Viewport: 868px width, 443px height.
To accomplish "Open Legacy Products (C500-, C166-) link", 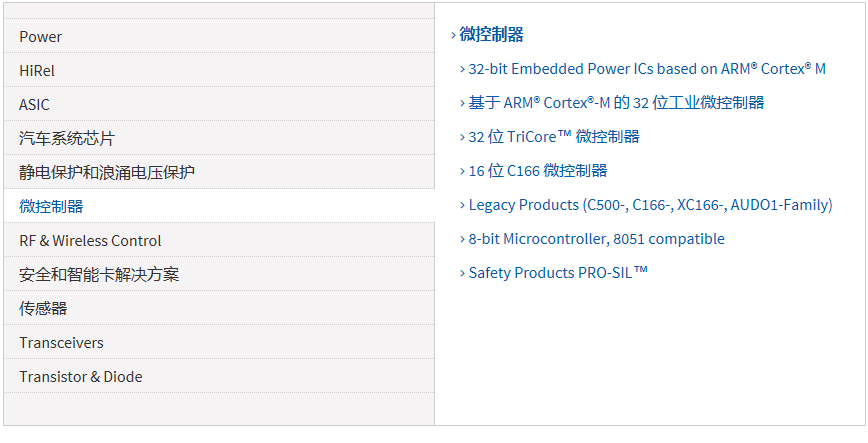I will point(650,205).
